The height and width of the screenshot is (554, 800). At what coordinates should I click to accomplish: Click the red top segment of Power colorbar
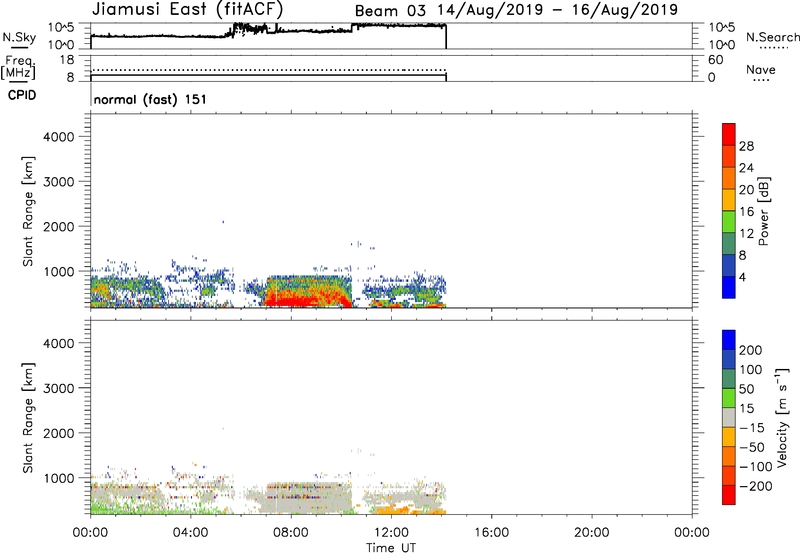(x=729, y=134)
